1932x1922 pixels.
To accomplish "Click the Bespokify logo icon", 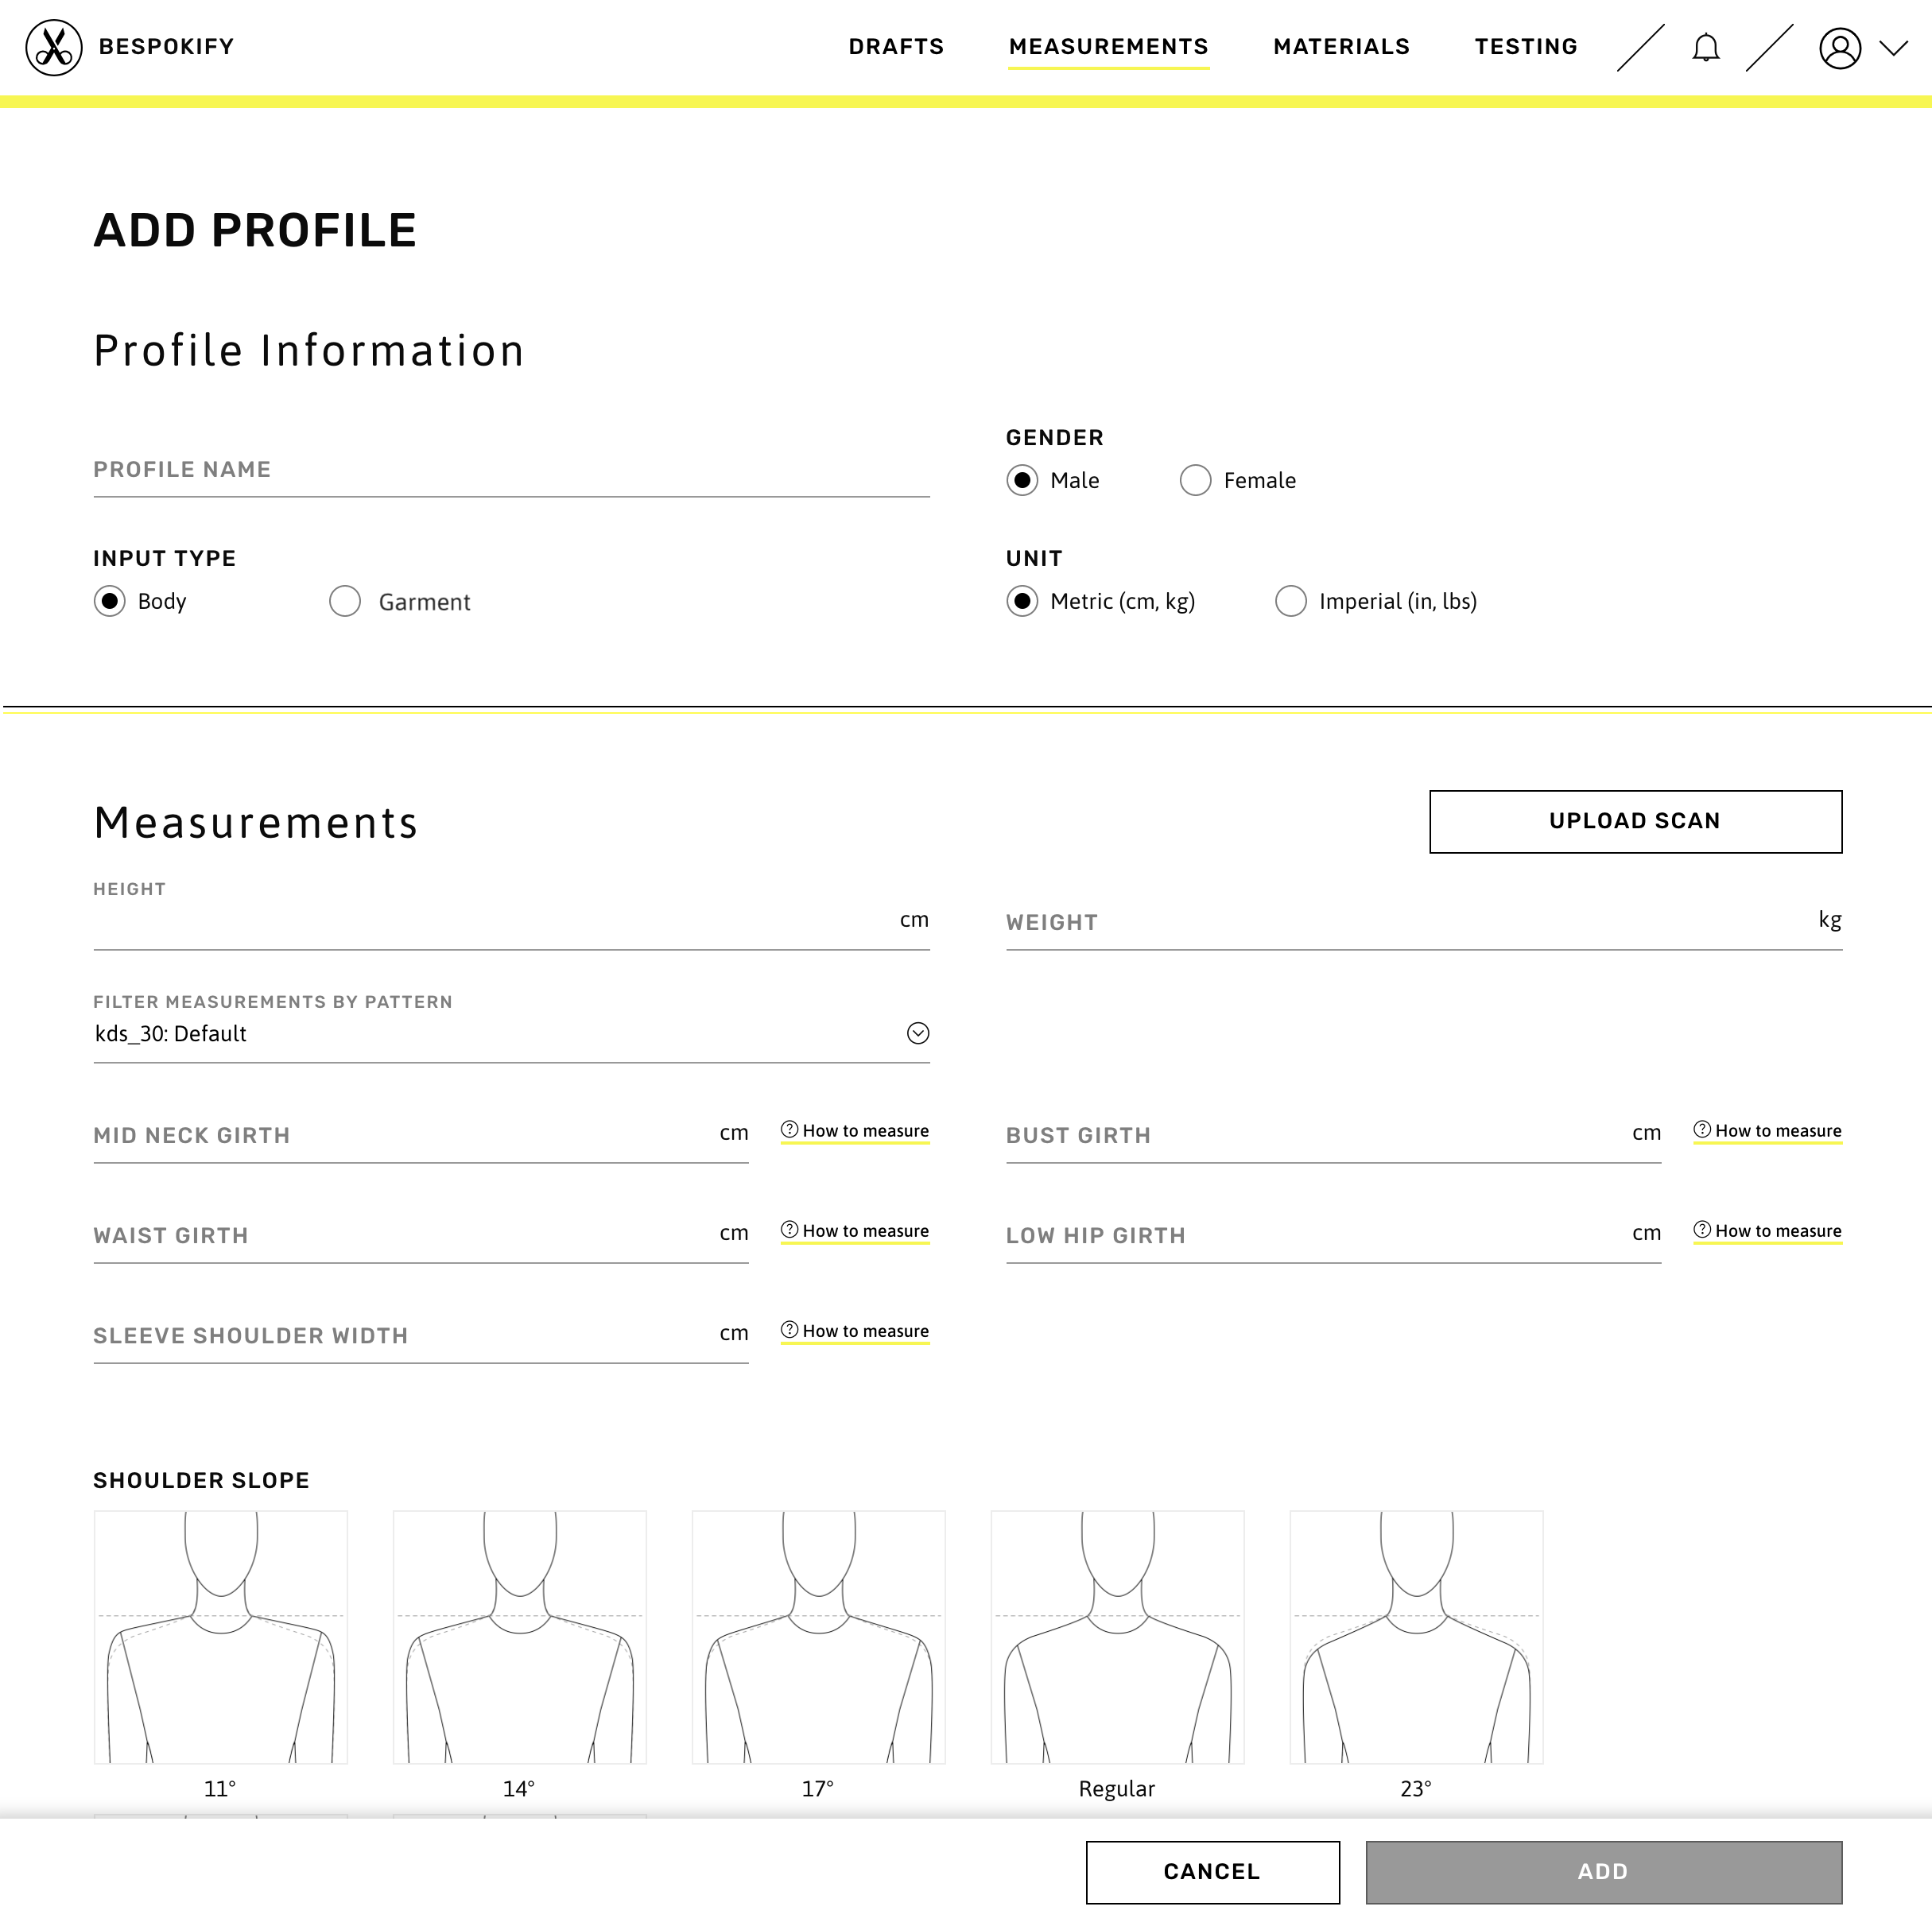I will click(x=52, y=48).
